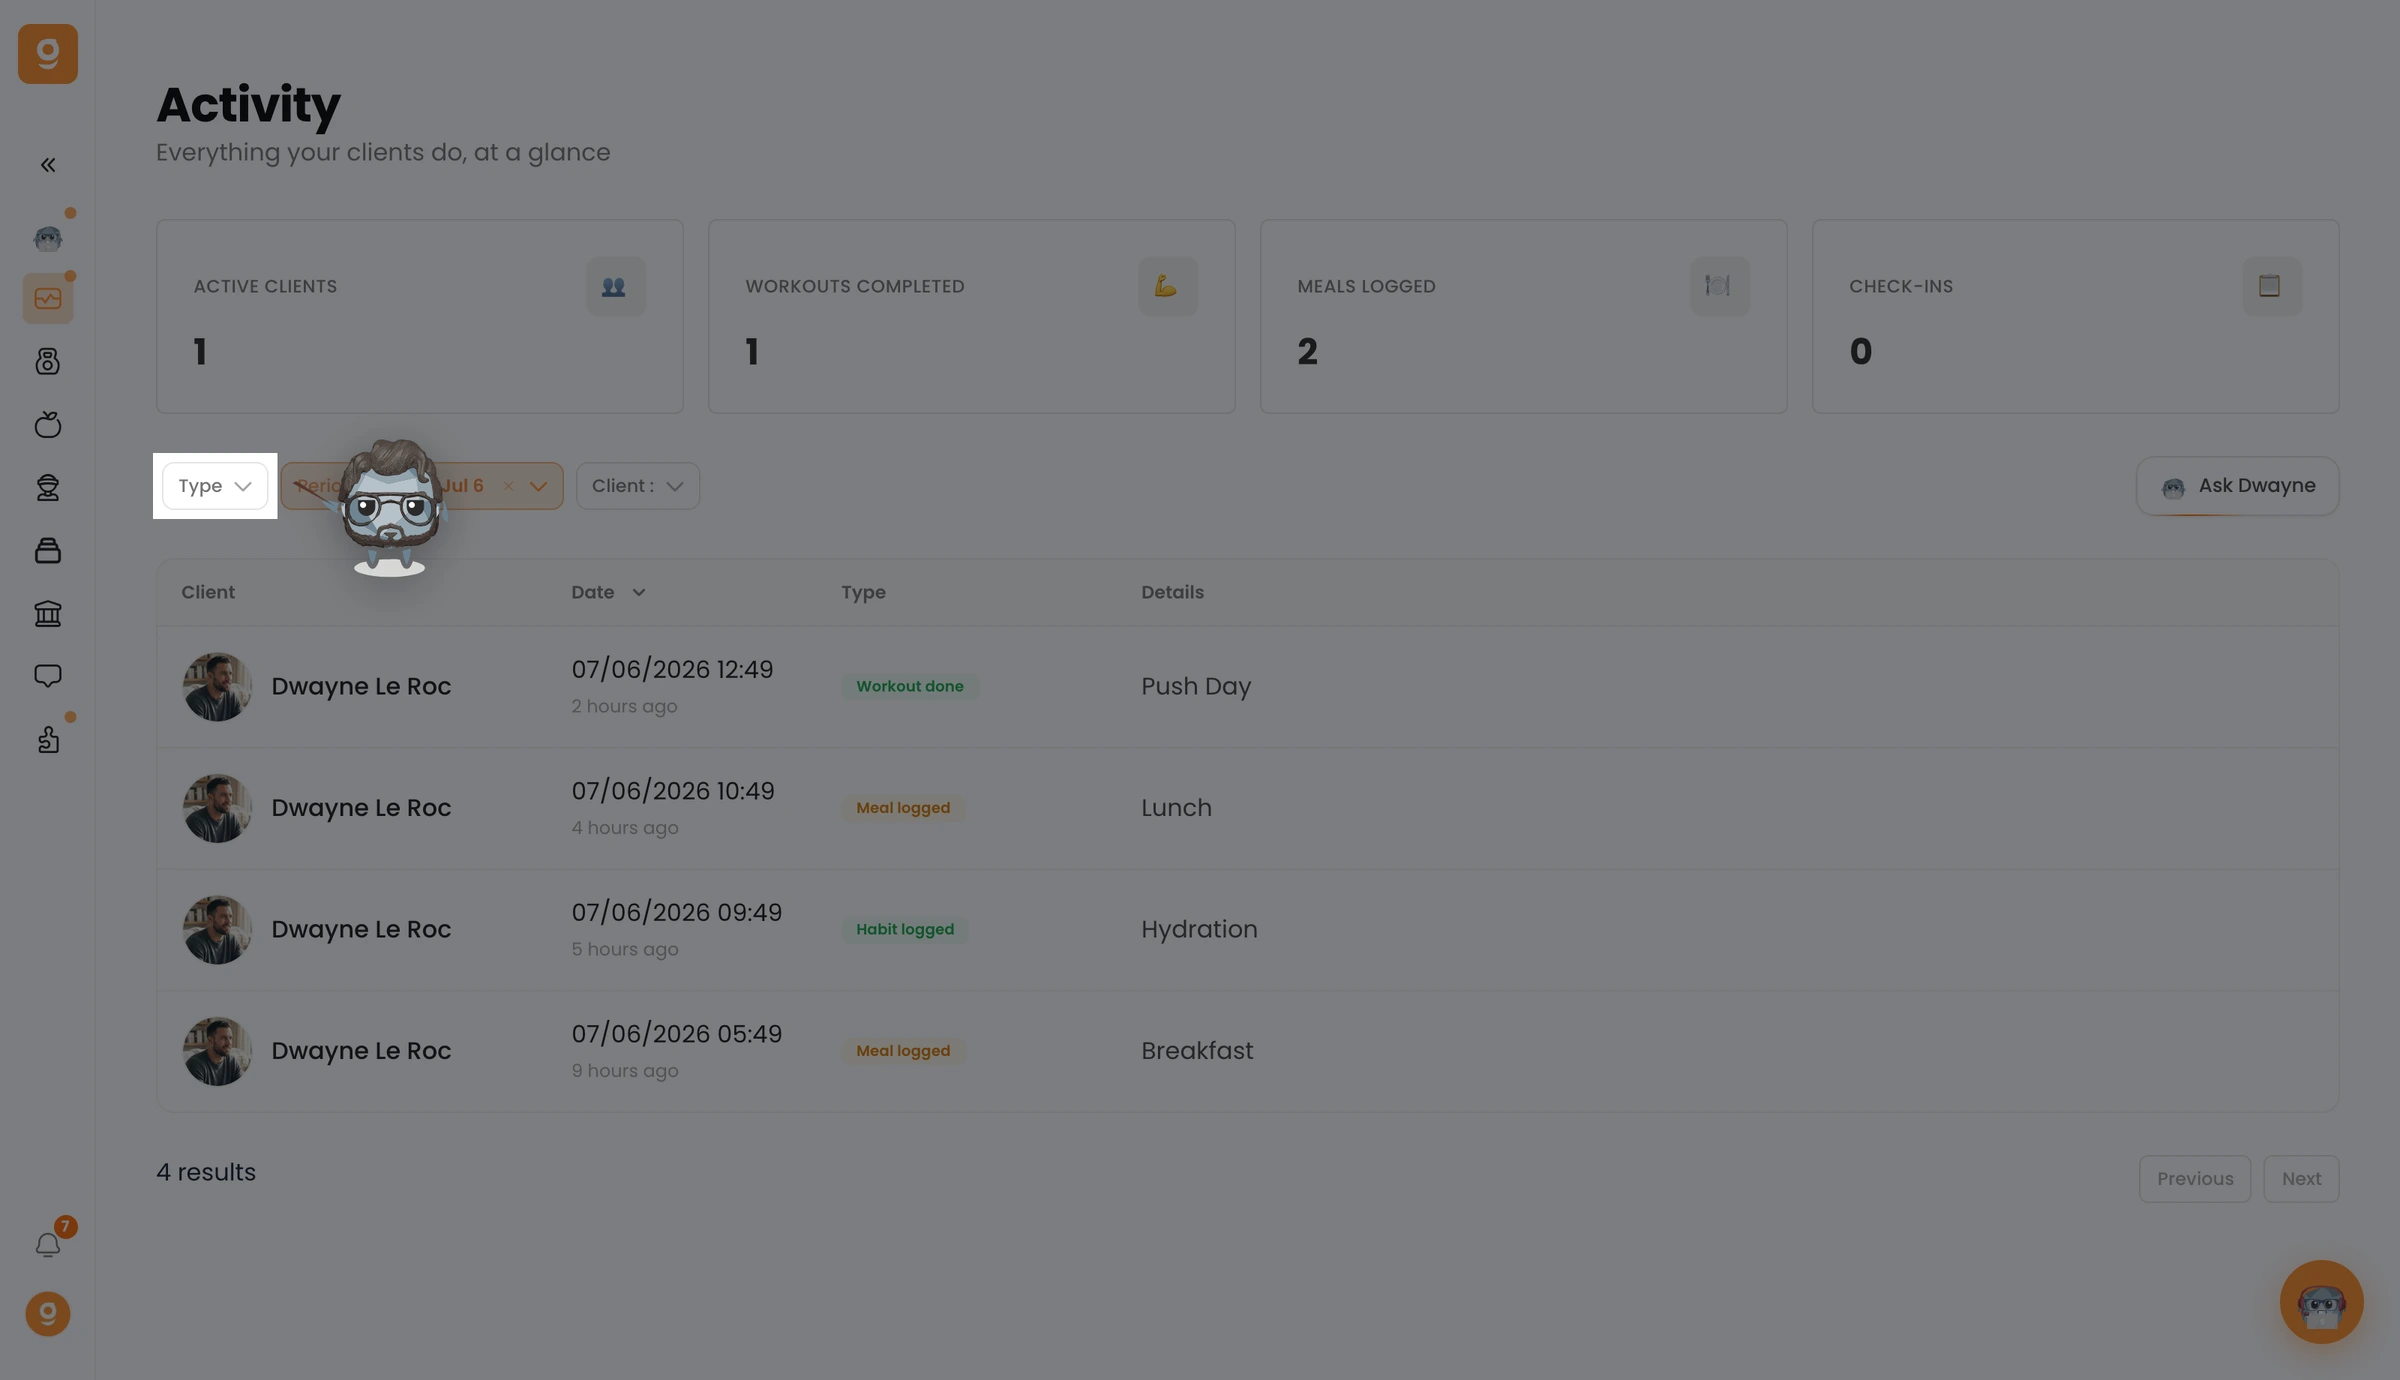The height and width of the screenshot is (1380, 2400).
Task: Click the date 07/06/2026 09:49
Action: point(677,913)
